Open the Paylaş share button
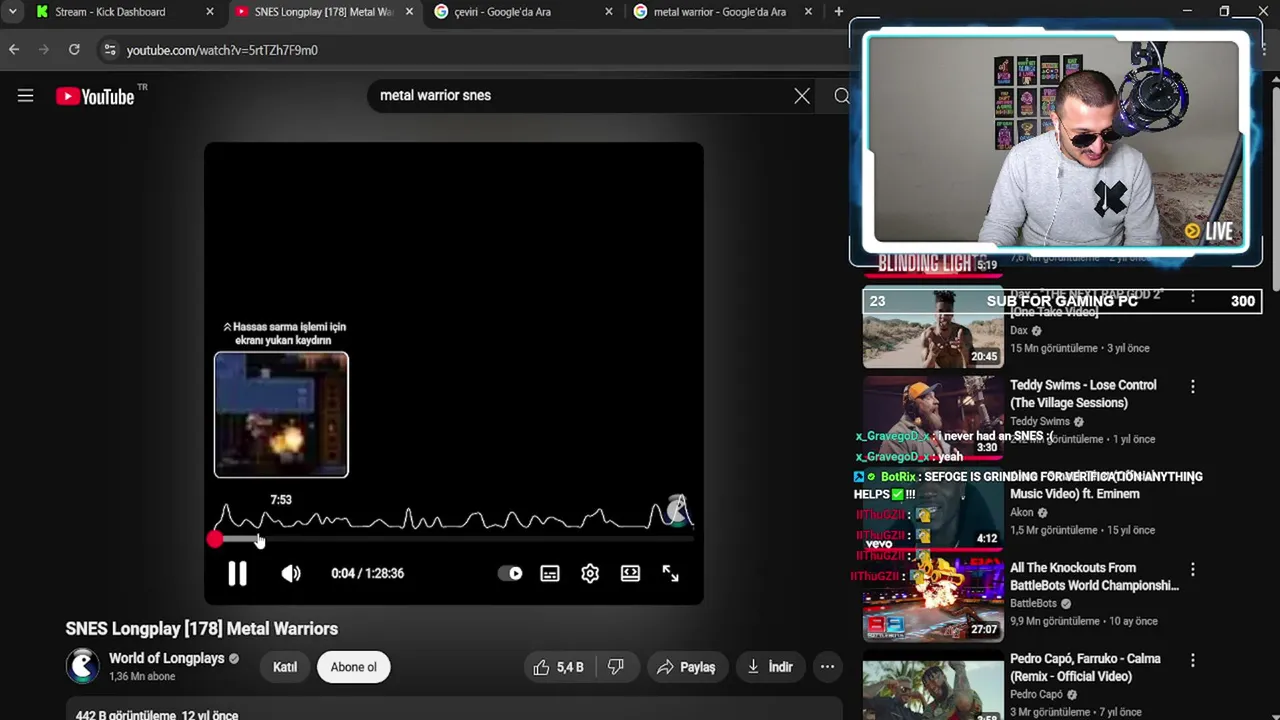 (686, 667)
